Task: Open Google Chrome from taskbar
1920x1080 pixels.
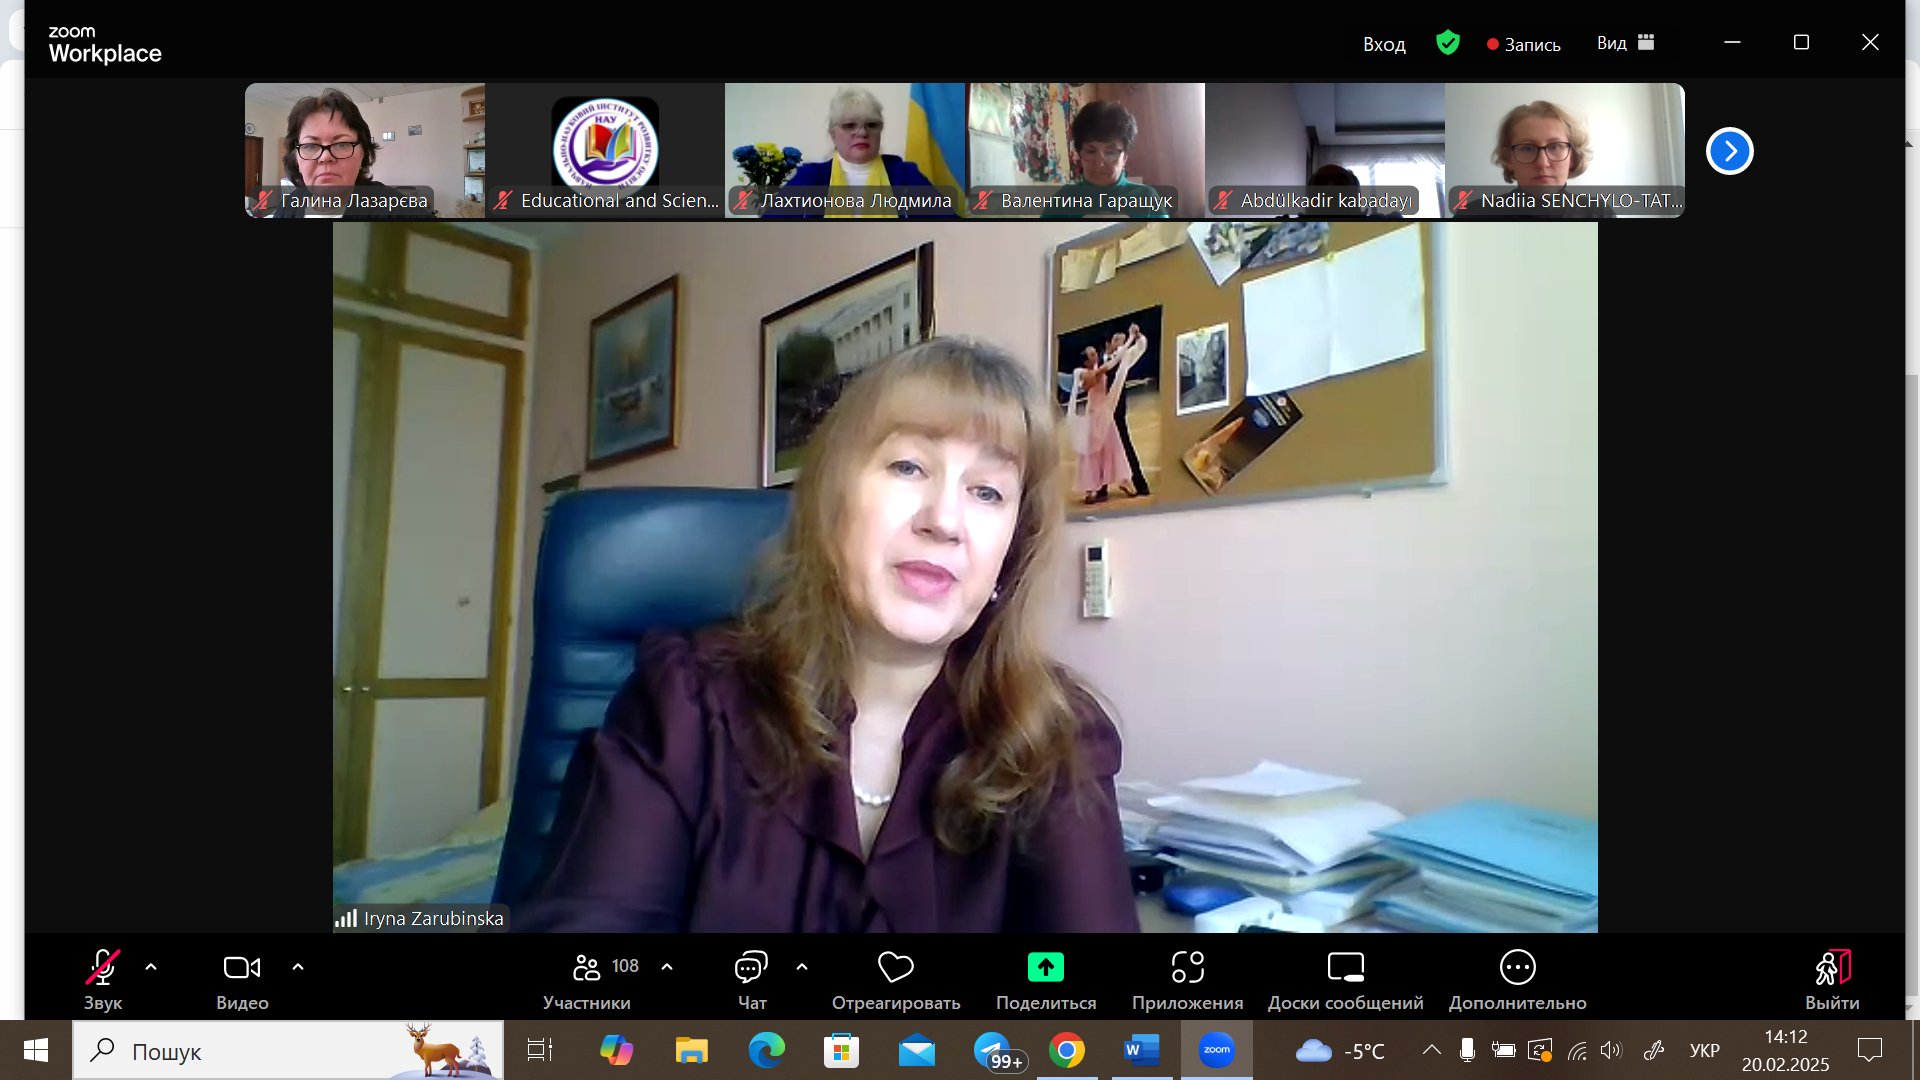Action: 1067,1051
